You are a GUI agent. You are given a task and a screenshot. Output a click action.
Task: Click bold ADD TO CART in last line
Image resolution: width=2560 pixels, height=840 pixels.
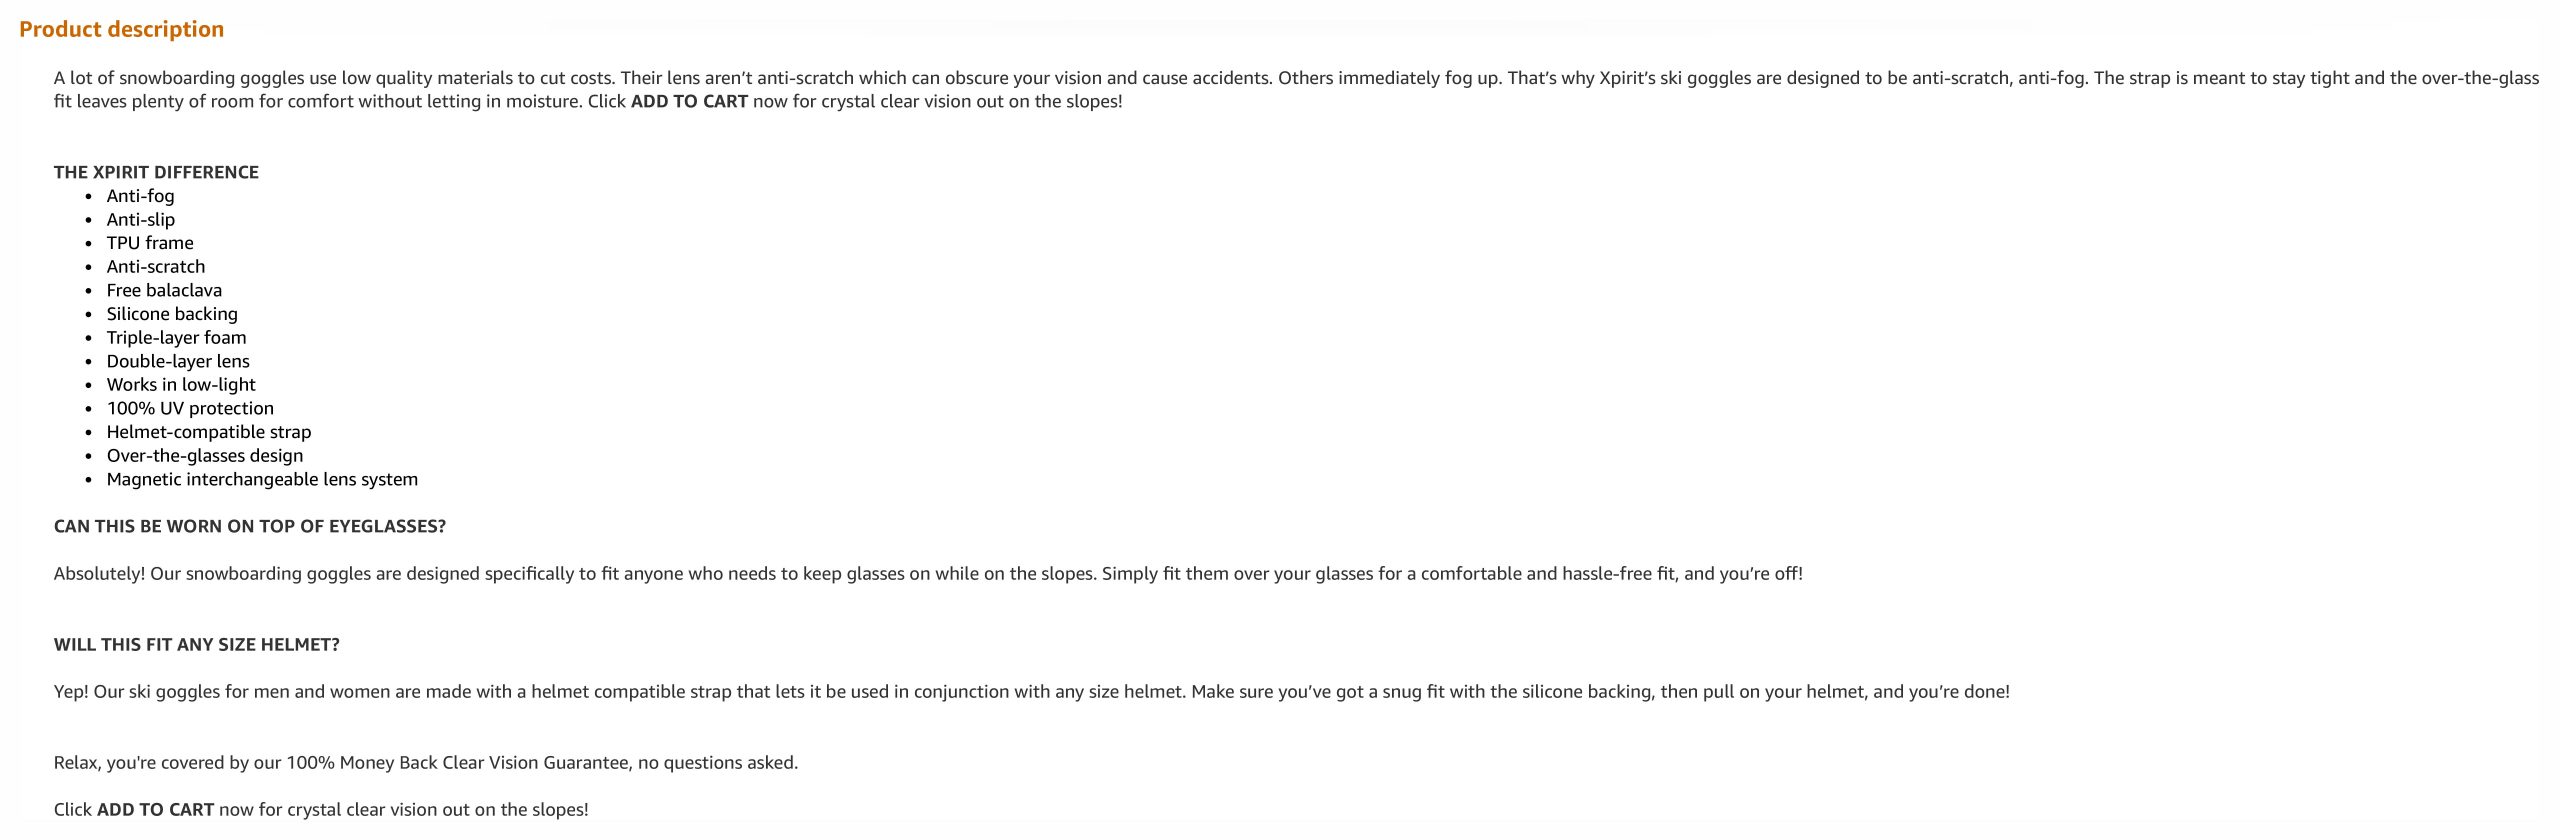155,810
